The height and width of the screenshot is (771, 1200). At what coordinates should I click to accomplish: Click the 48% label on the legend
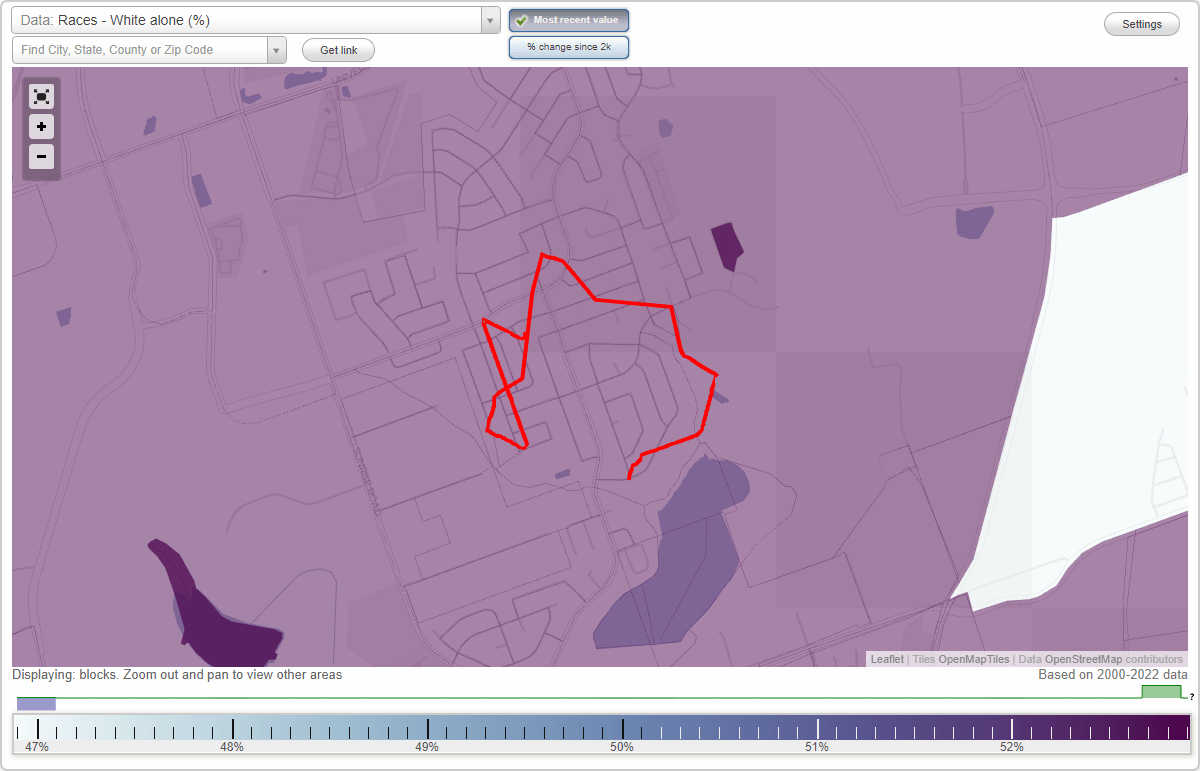232,747
